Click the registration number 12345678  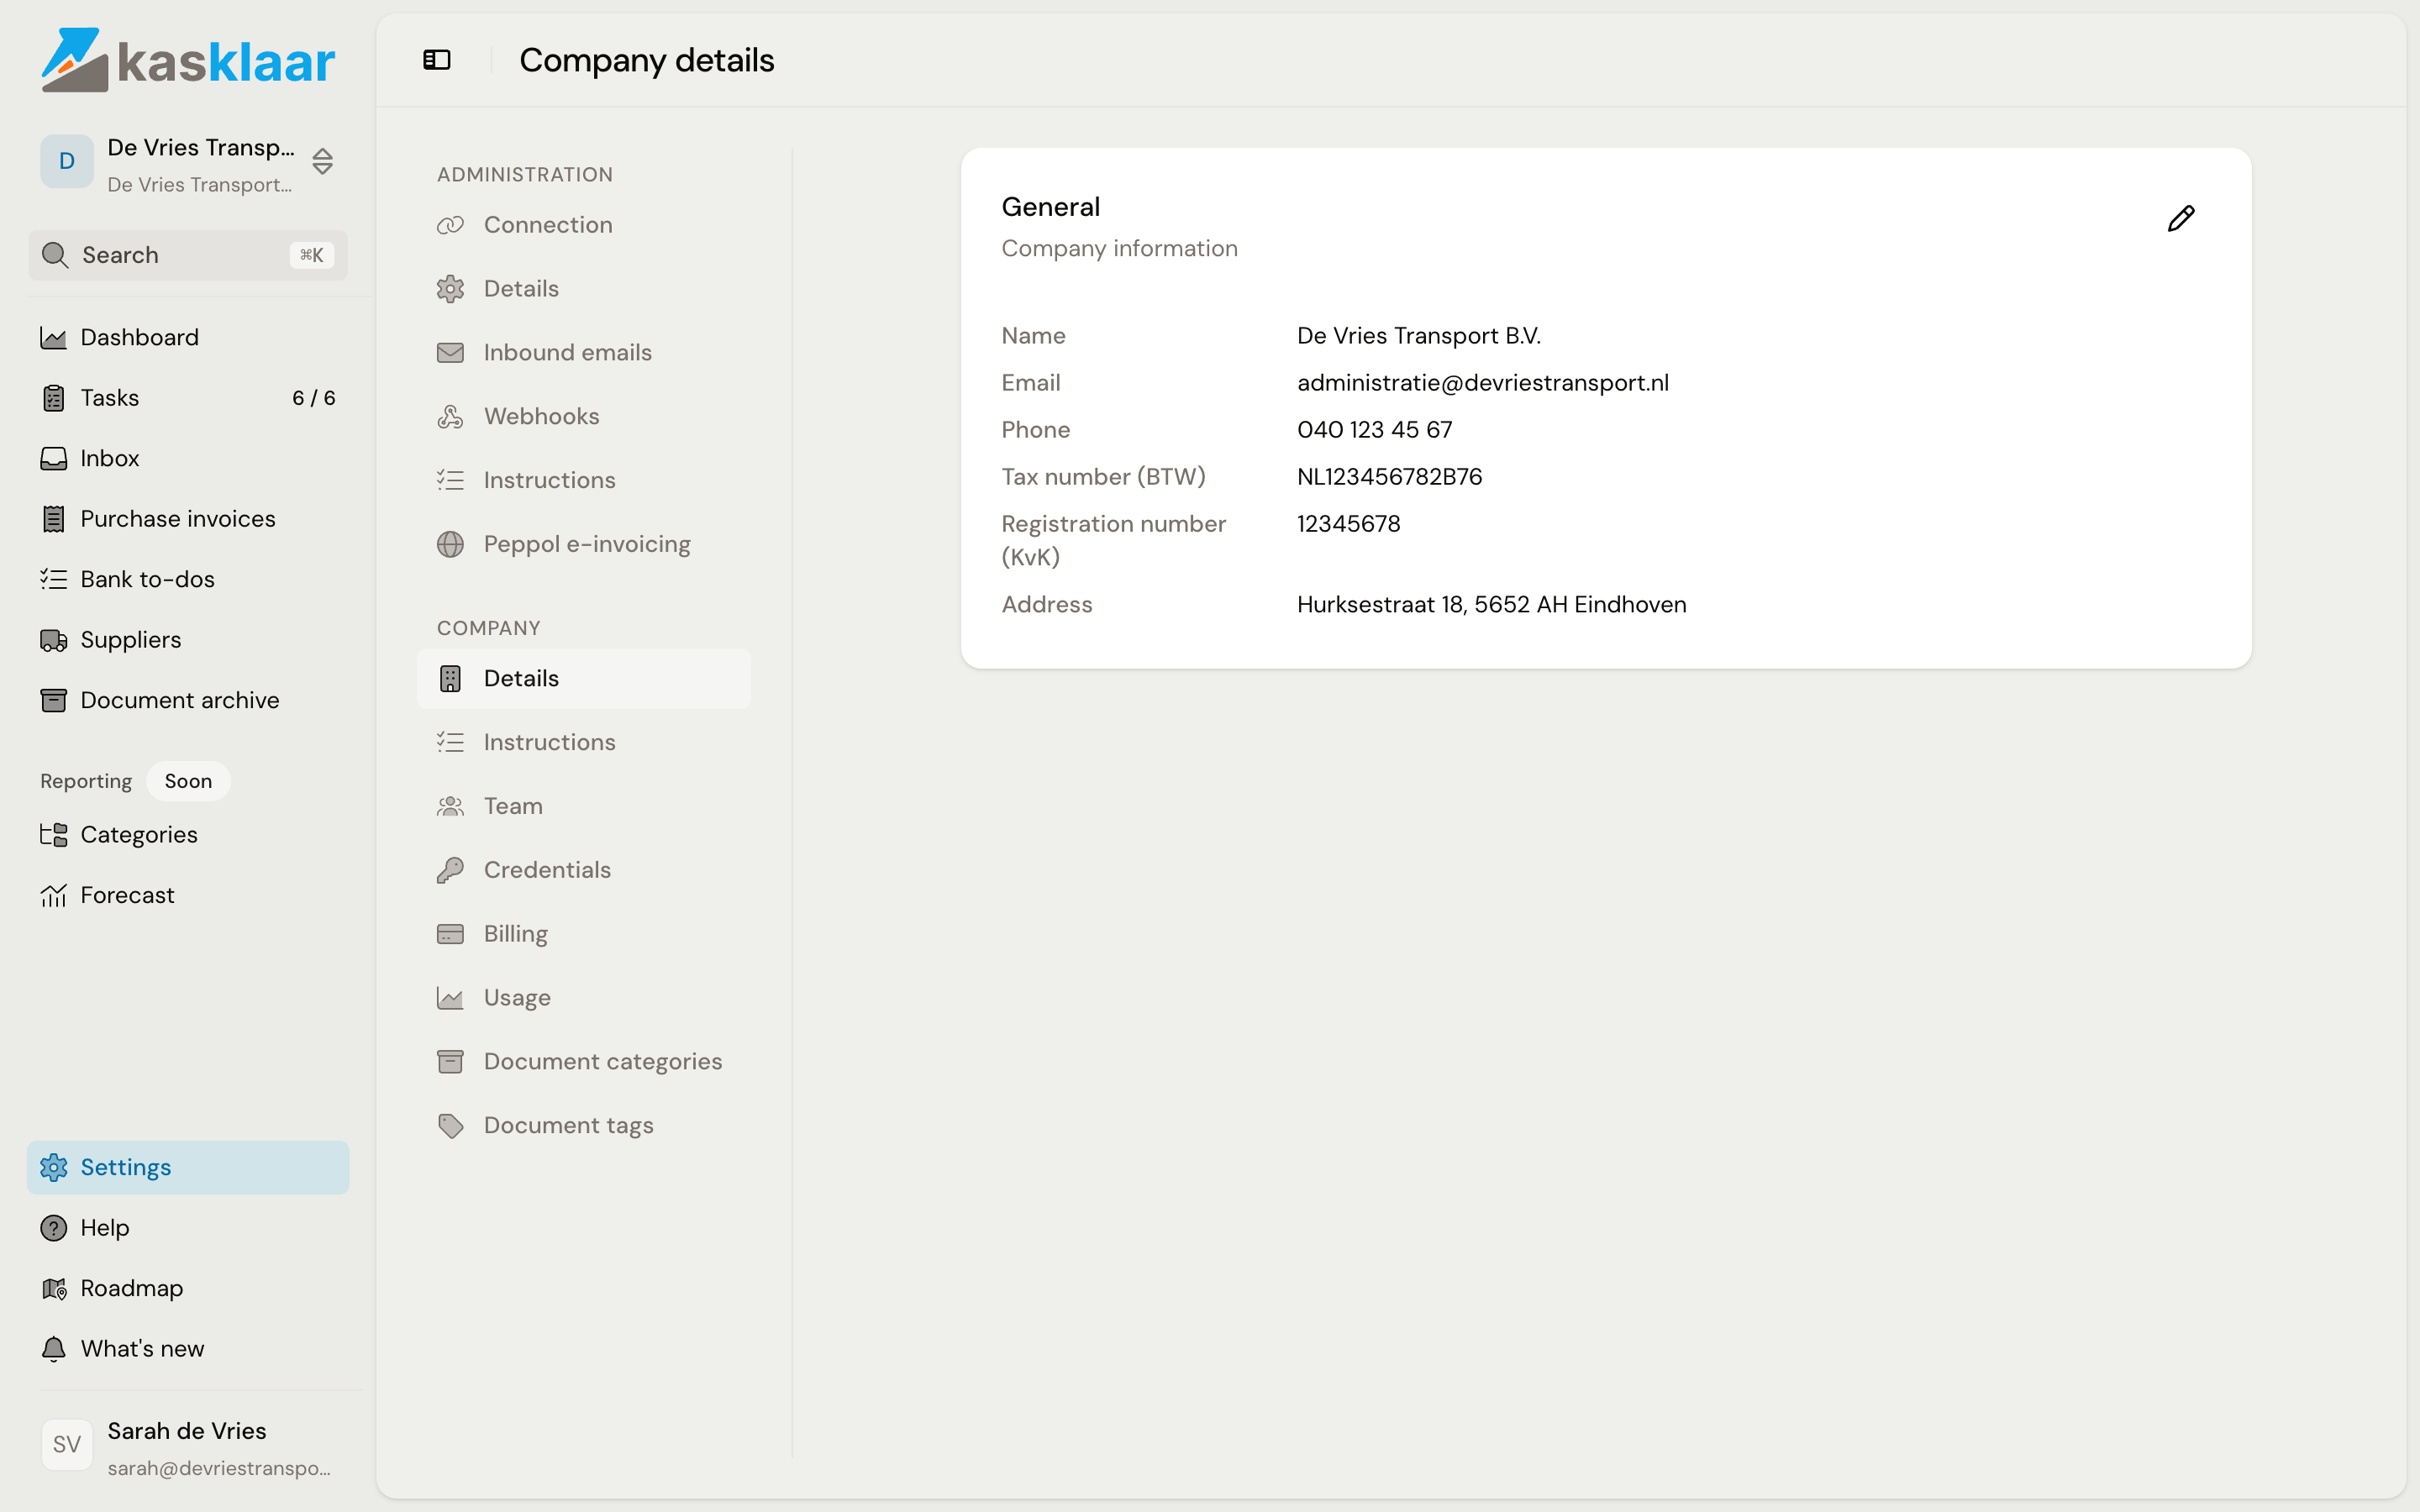(x=1348, y=524)
